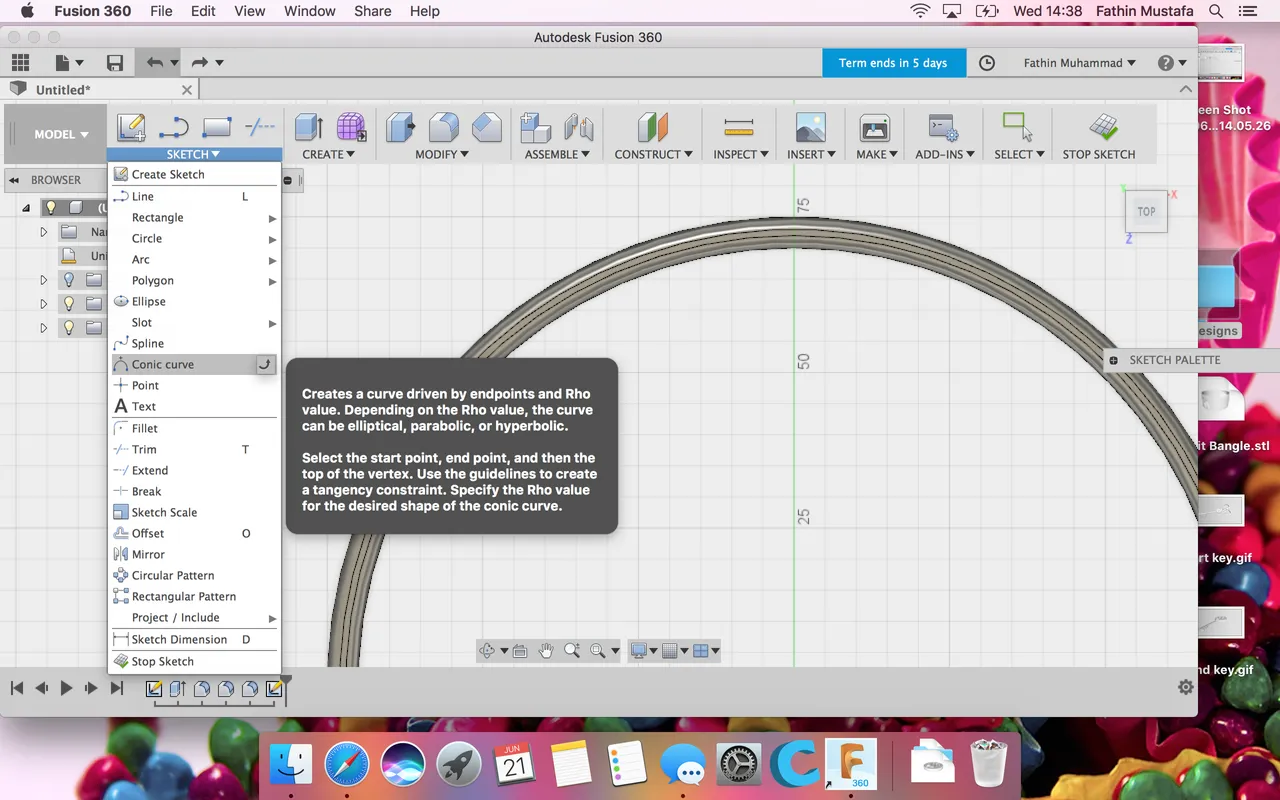
Task: Jump to timeline beginning
Action: 16,688
